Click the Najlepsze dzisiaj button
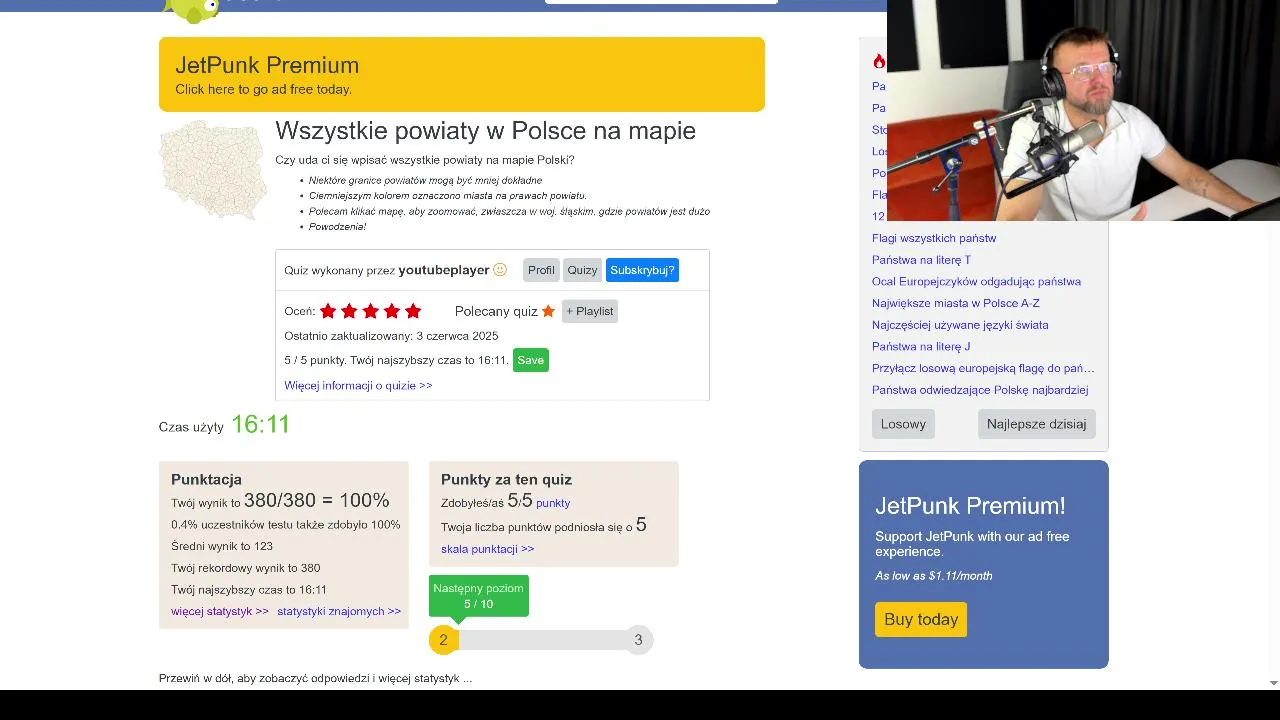This screenshot has width=1280, height=720. click(x=1036, y=424)
